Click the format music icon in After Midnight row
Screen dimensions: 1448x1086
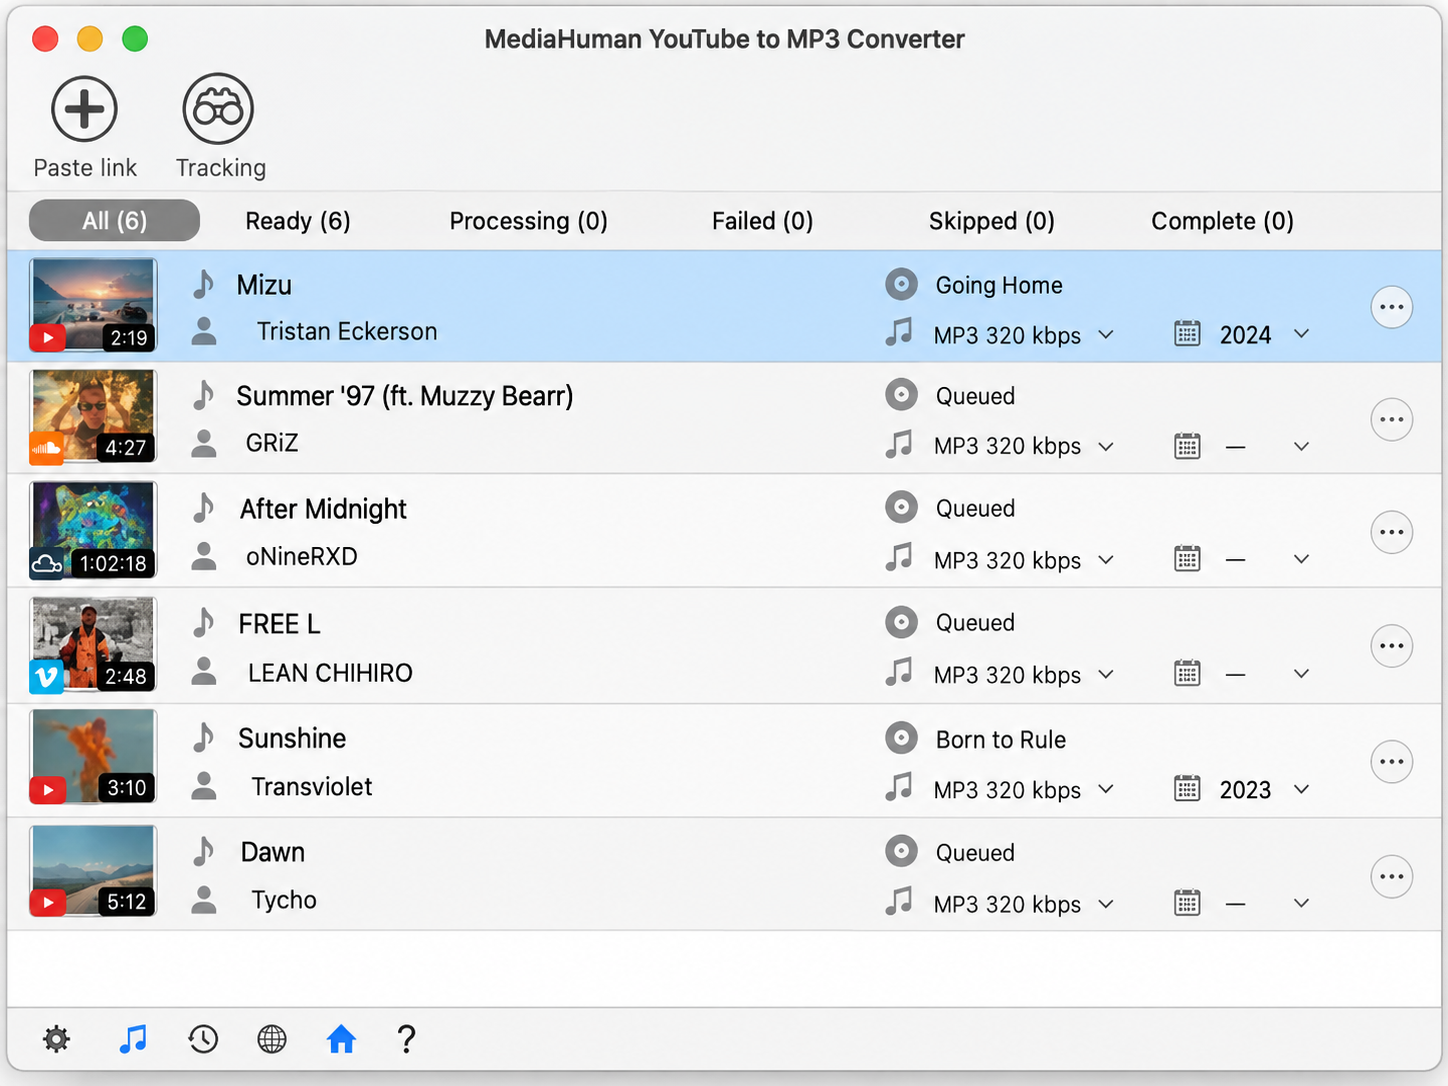tap(899, 557)
